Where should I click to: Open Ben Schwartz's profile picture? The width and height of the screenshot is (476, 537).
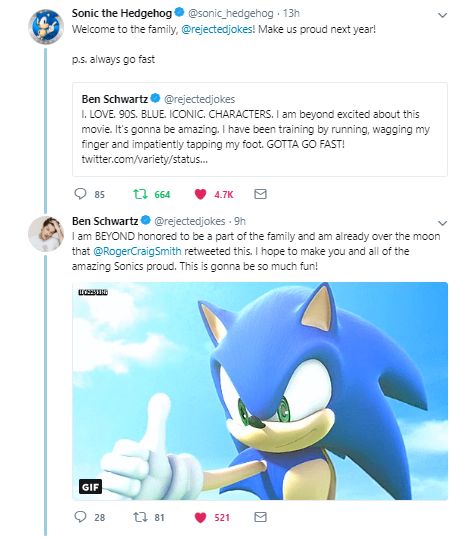click(46, 234)
